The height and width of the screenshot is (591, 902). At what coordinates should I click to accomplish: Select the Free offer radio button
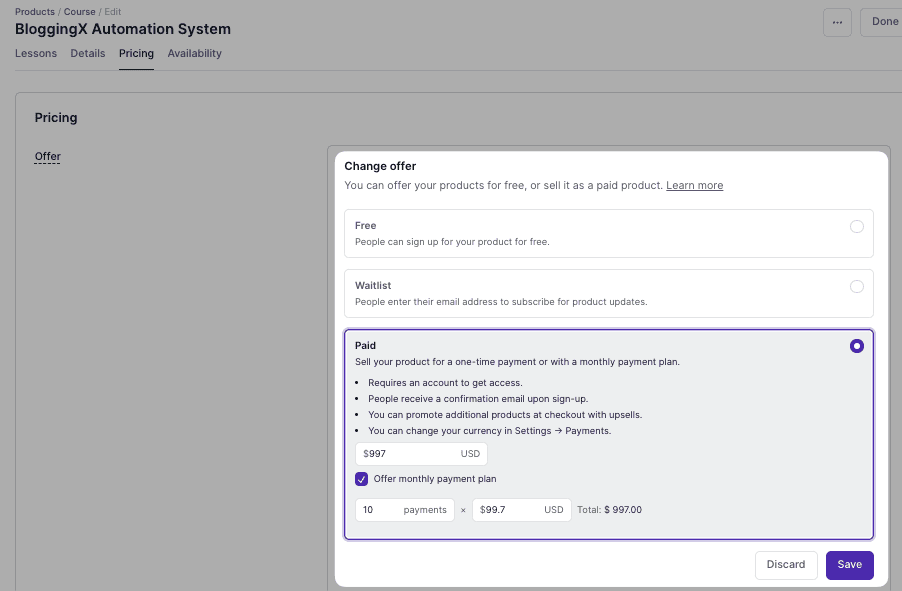tap(857, 226)
